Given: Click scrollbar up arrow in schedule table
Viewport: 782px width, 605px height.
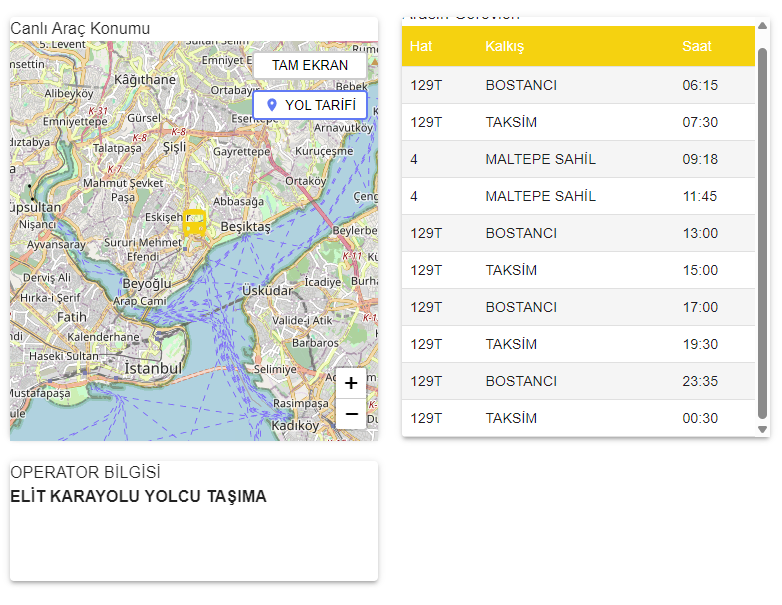Looking at the screenshot, I should point(763,29).
